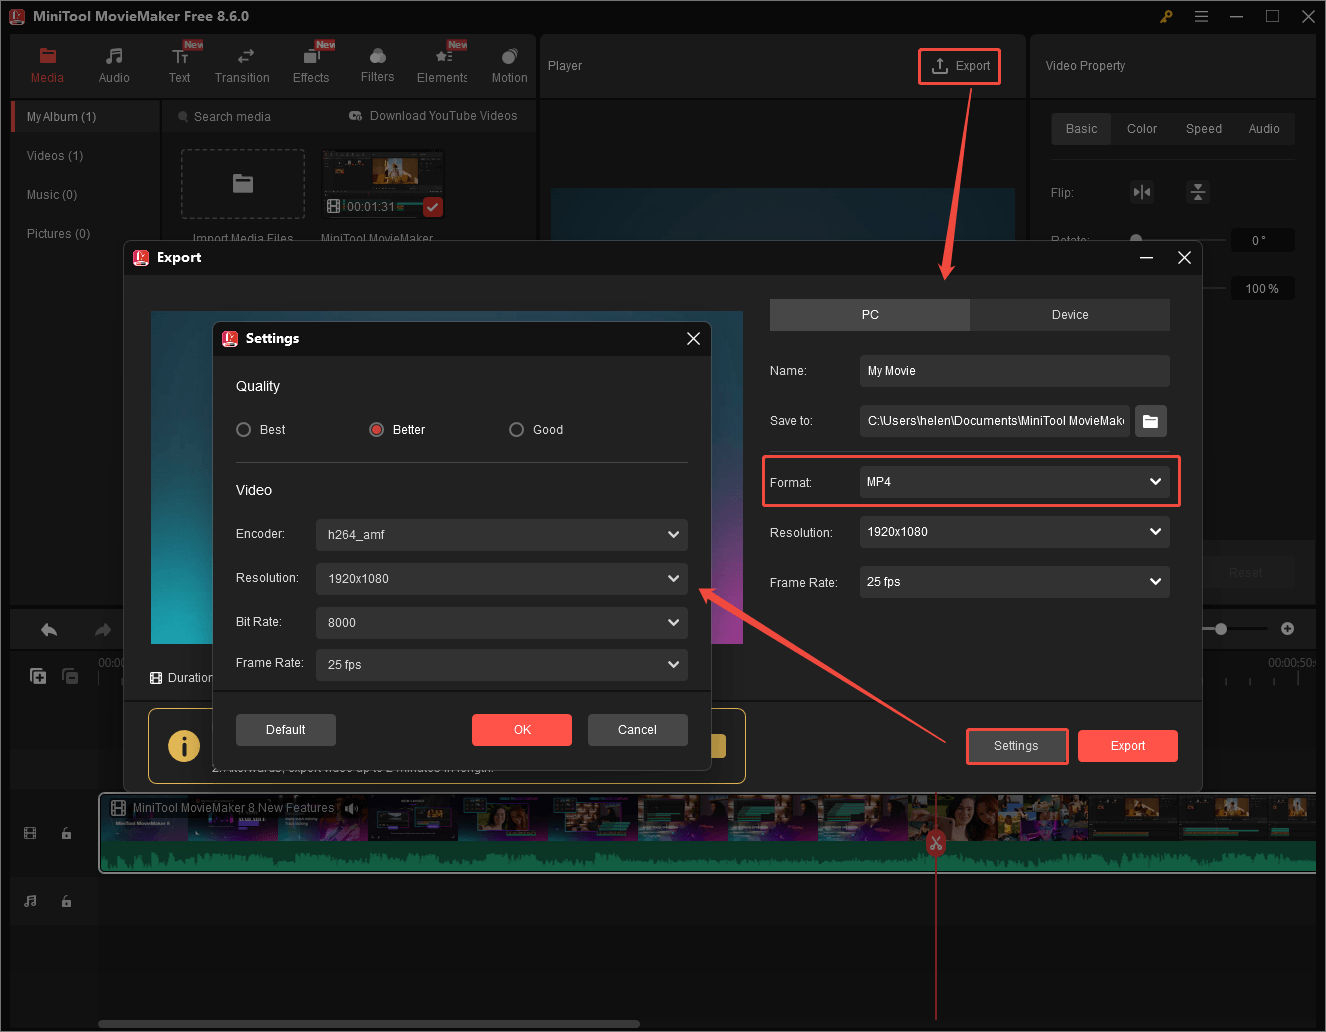Image resolution: width=1326 pixels, height=1032 pixels.
Task: Click the scissors split icon on playhead
Action: click(936, 843)
